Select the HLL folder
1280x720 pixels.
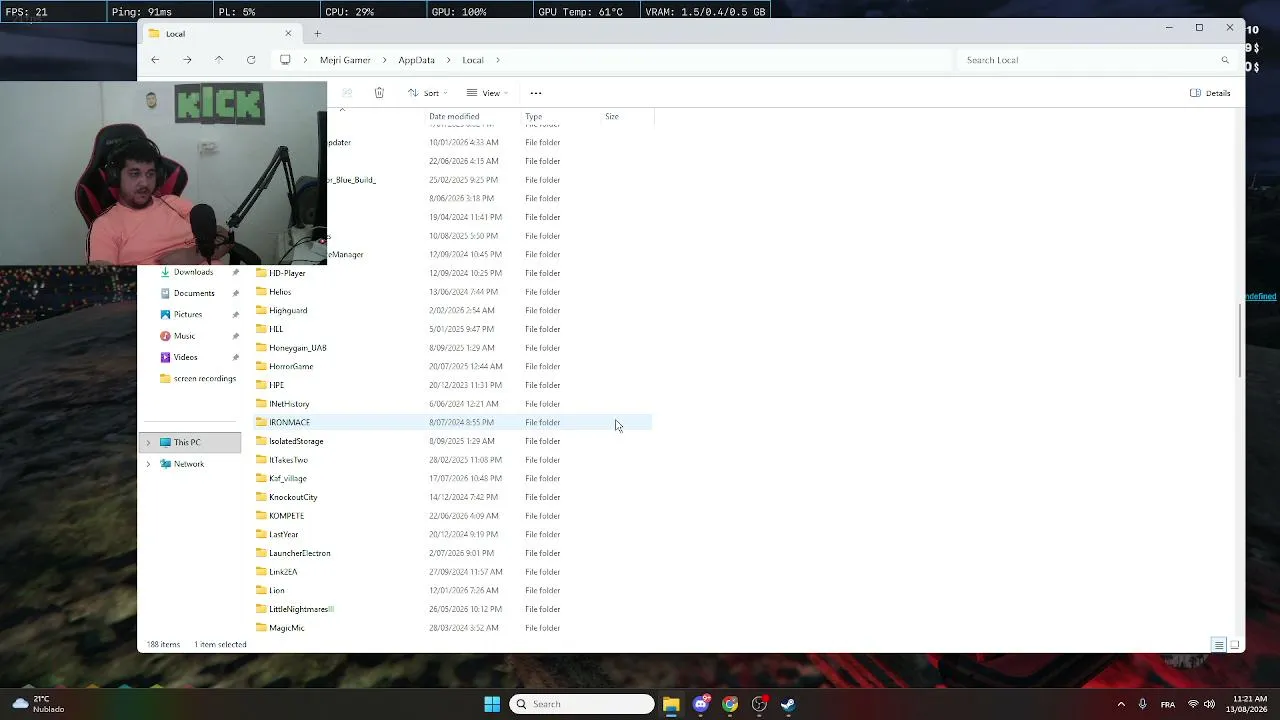276,329
